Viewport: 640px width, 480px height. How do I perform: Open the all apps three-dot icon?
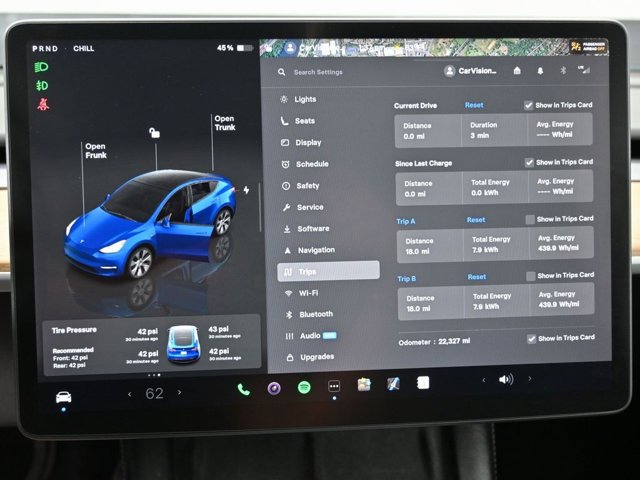click(x=334, y=386)
